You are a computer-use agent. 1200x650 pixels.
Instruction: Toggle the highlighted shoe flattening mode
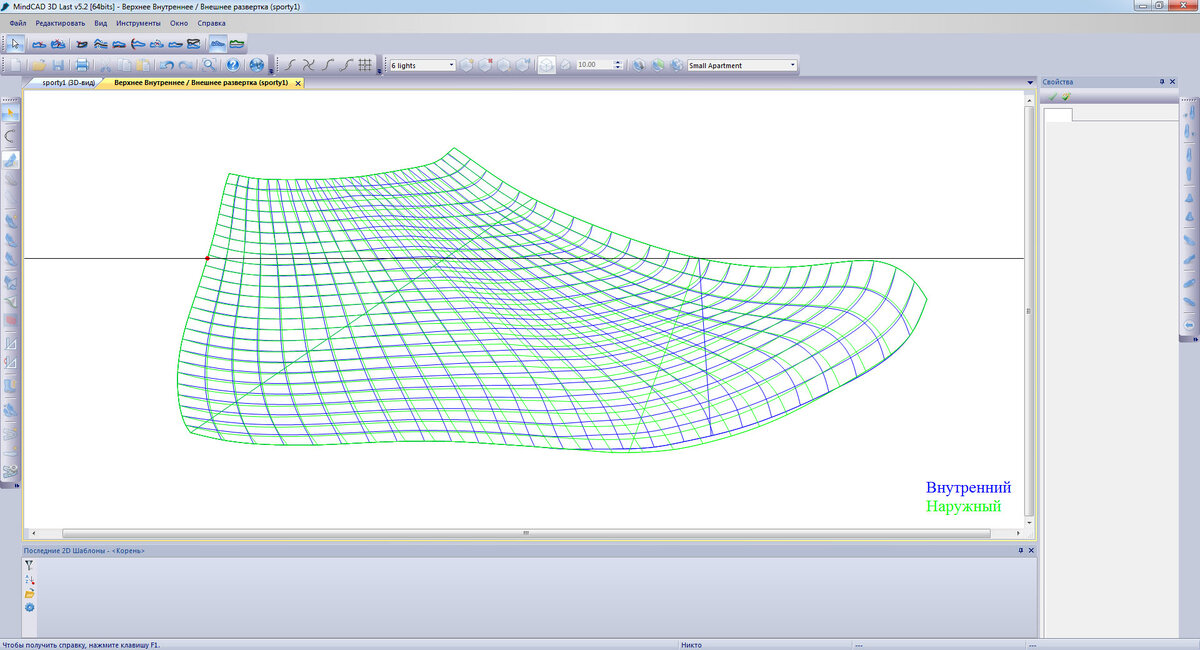pos(217,43)
